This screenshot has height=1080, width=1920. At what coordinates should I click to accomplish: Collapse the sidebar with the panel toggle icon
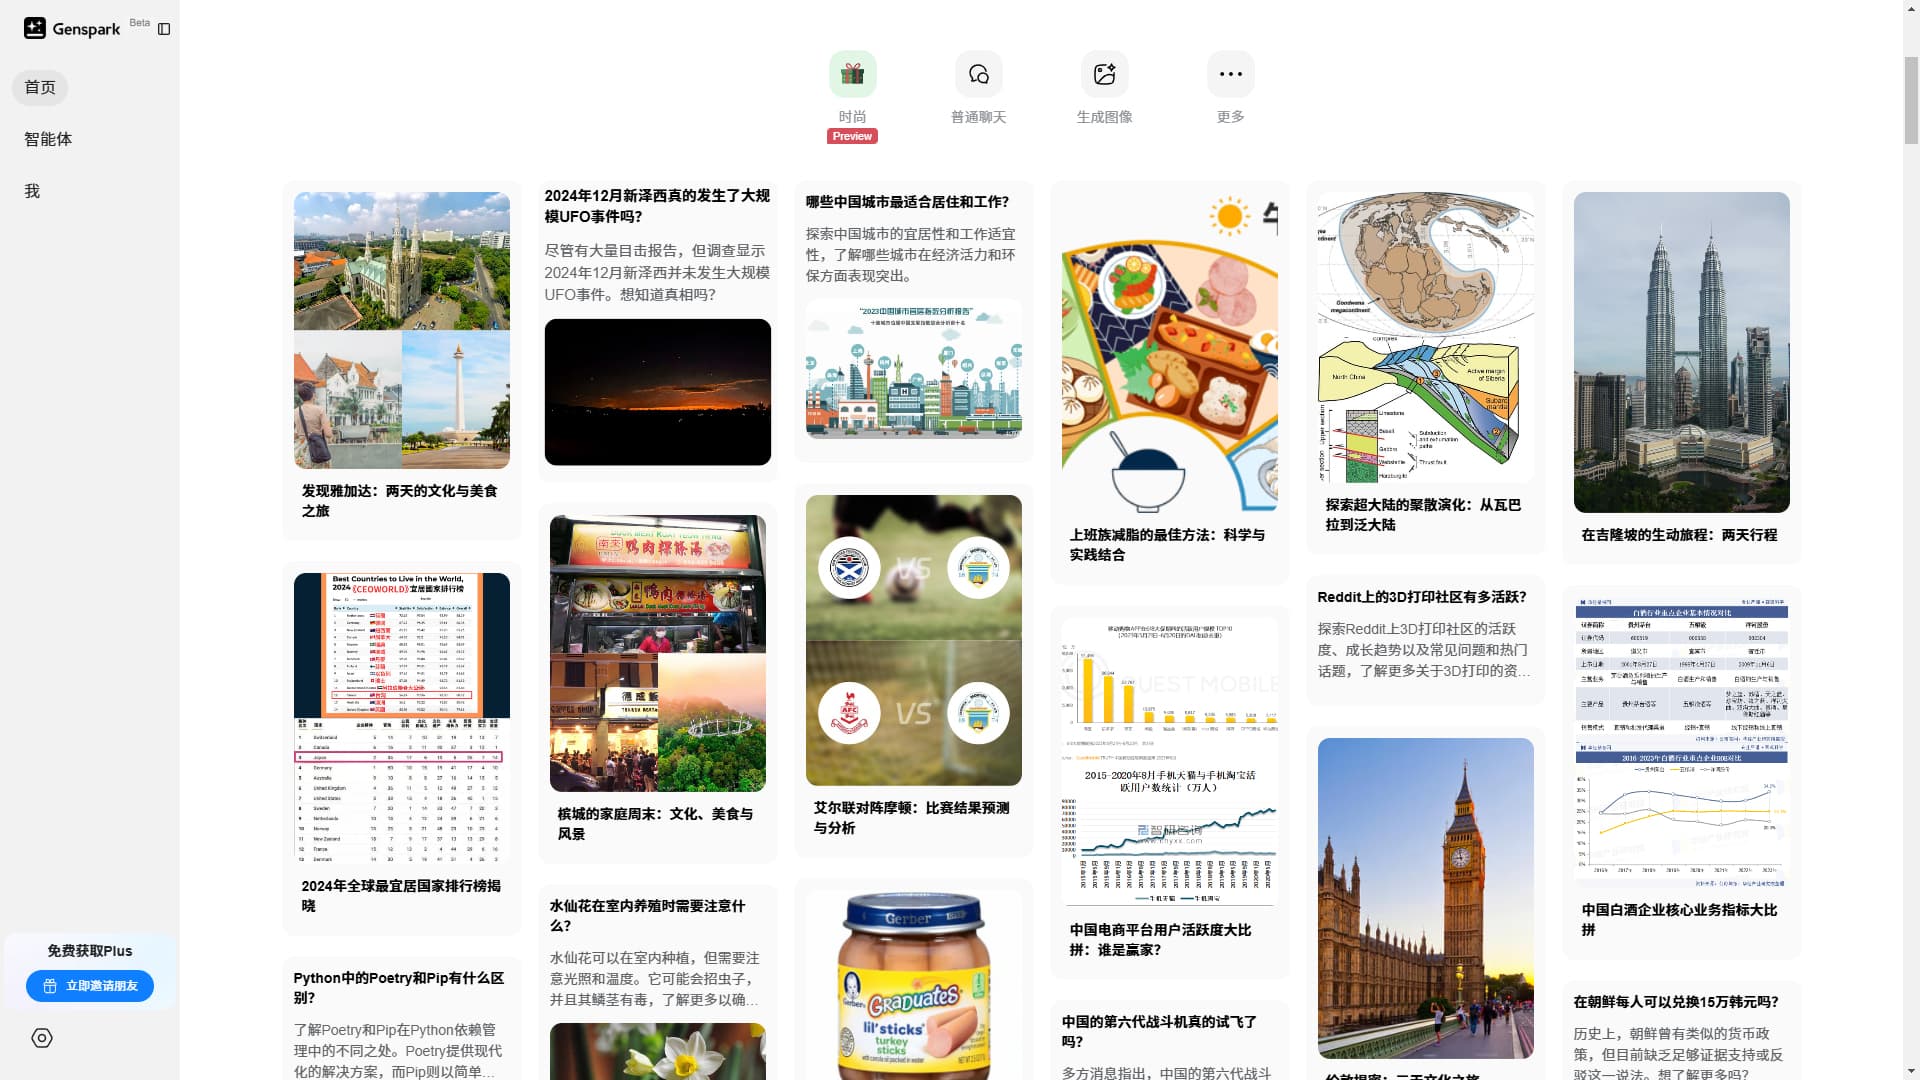tap(163, 29)
